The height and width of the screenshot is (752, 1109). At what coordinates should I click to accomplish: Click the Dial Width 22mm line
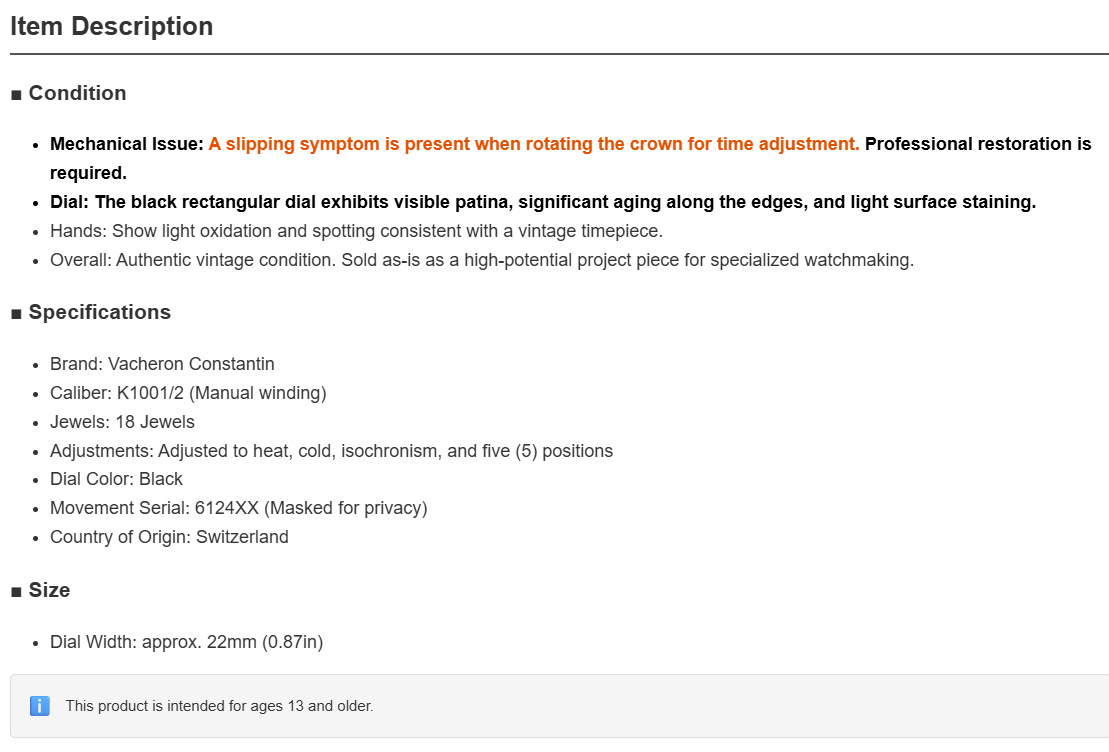(x=187, y=642)
